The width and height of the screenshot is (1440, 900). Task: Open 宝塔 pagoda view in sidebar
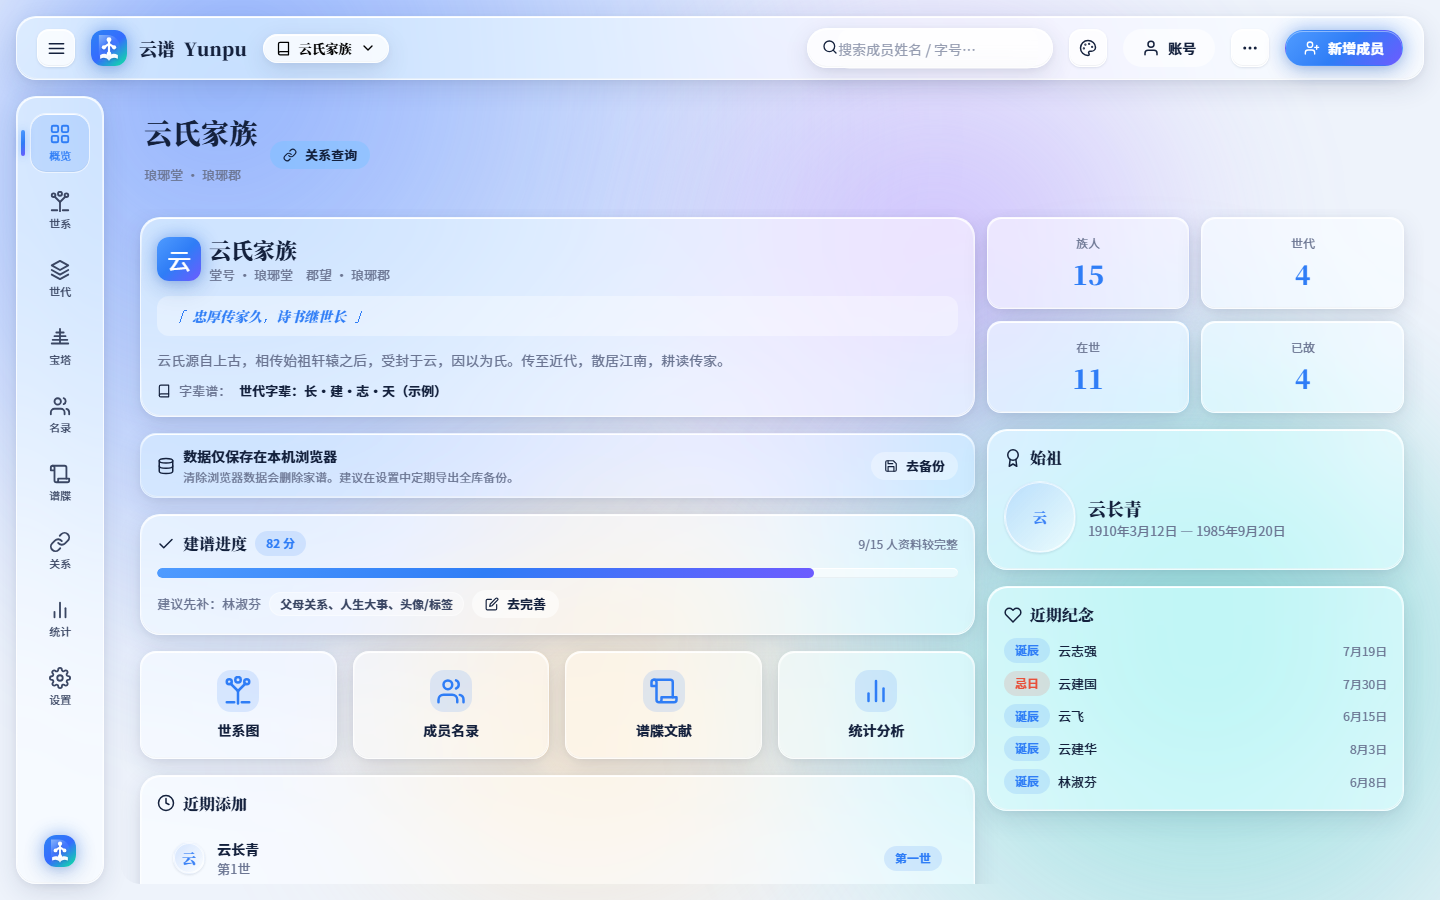point(60,347)
